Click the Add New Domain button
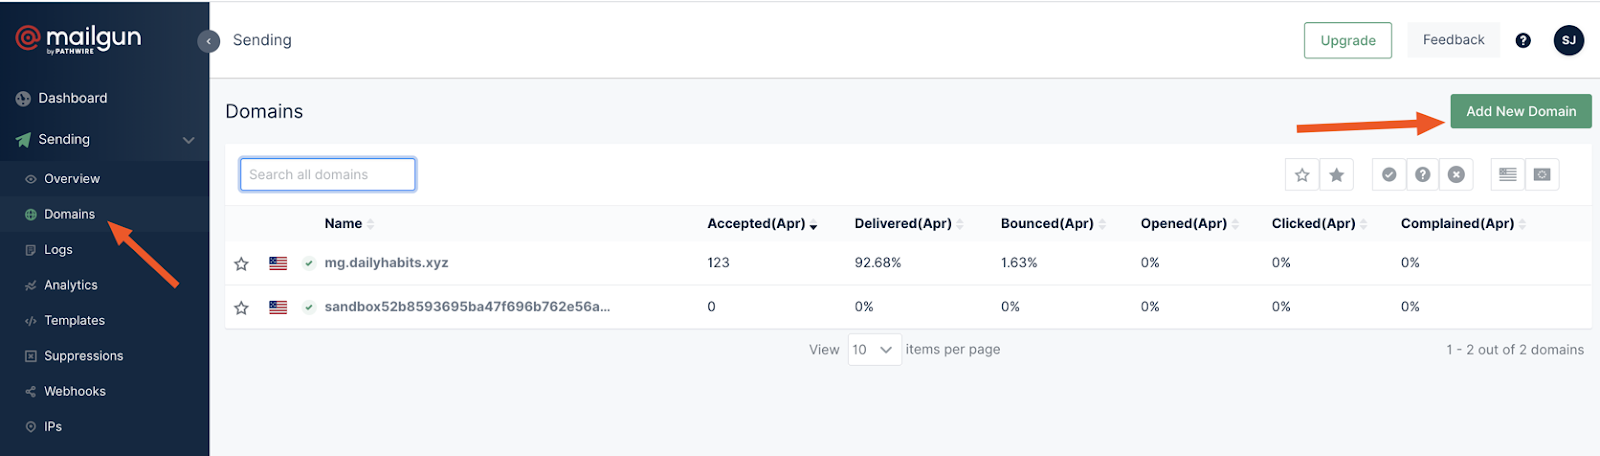 tap(1520, 112)
